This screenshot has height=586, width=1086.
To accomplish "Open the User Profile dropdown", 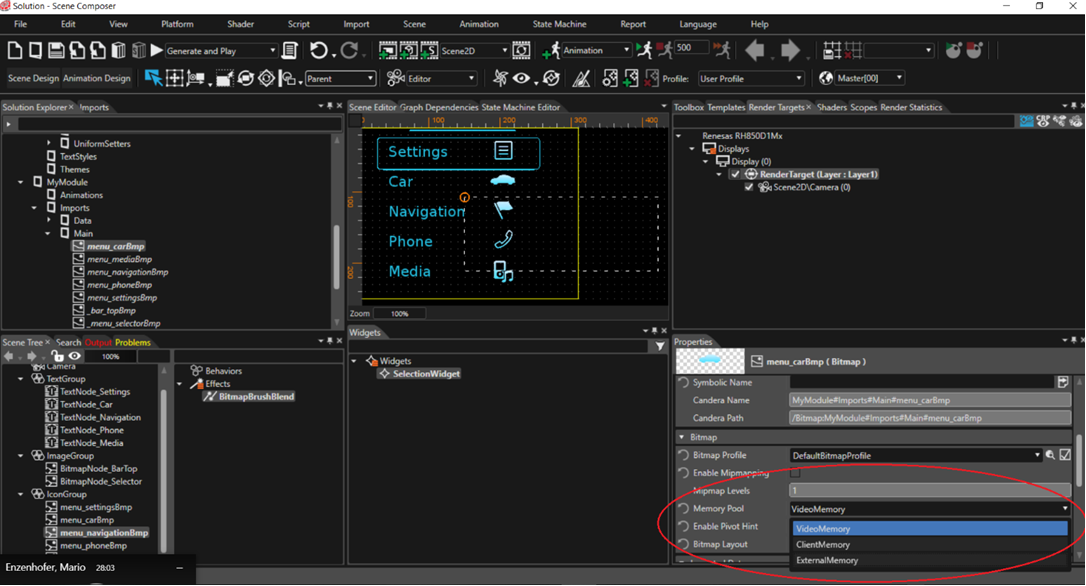I will pyautogui.click(x=750, y=78).
